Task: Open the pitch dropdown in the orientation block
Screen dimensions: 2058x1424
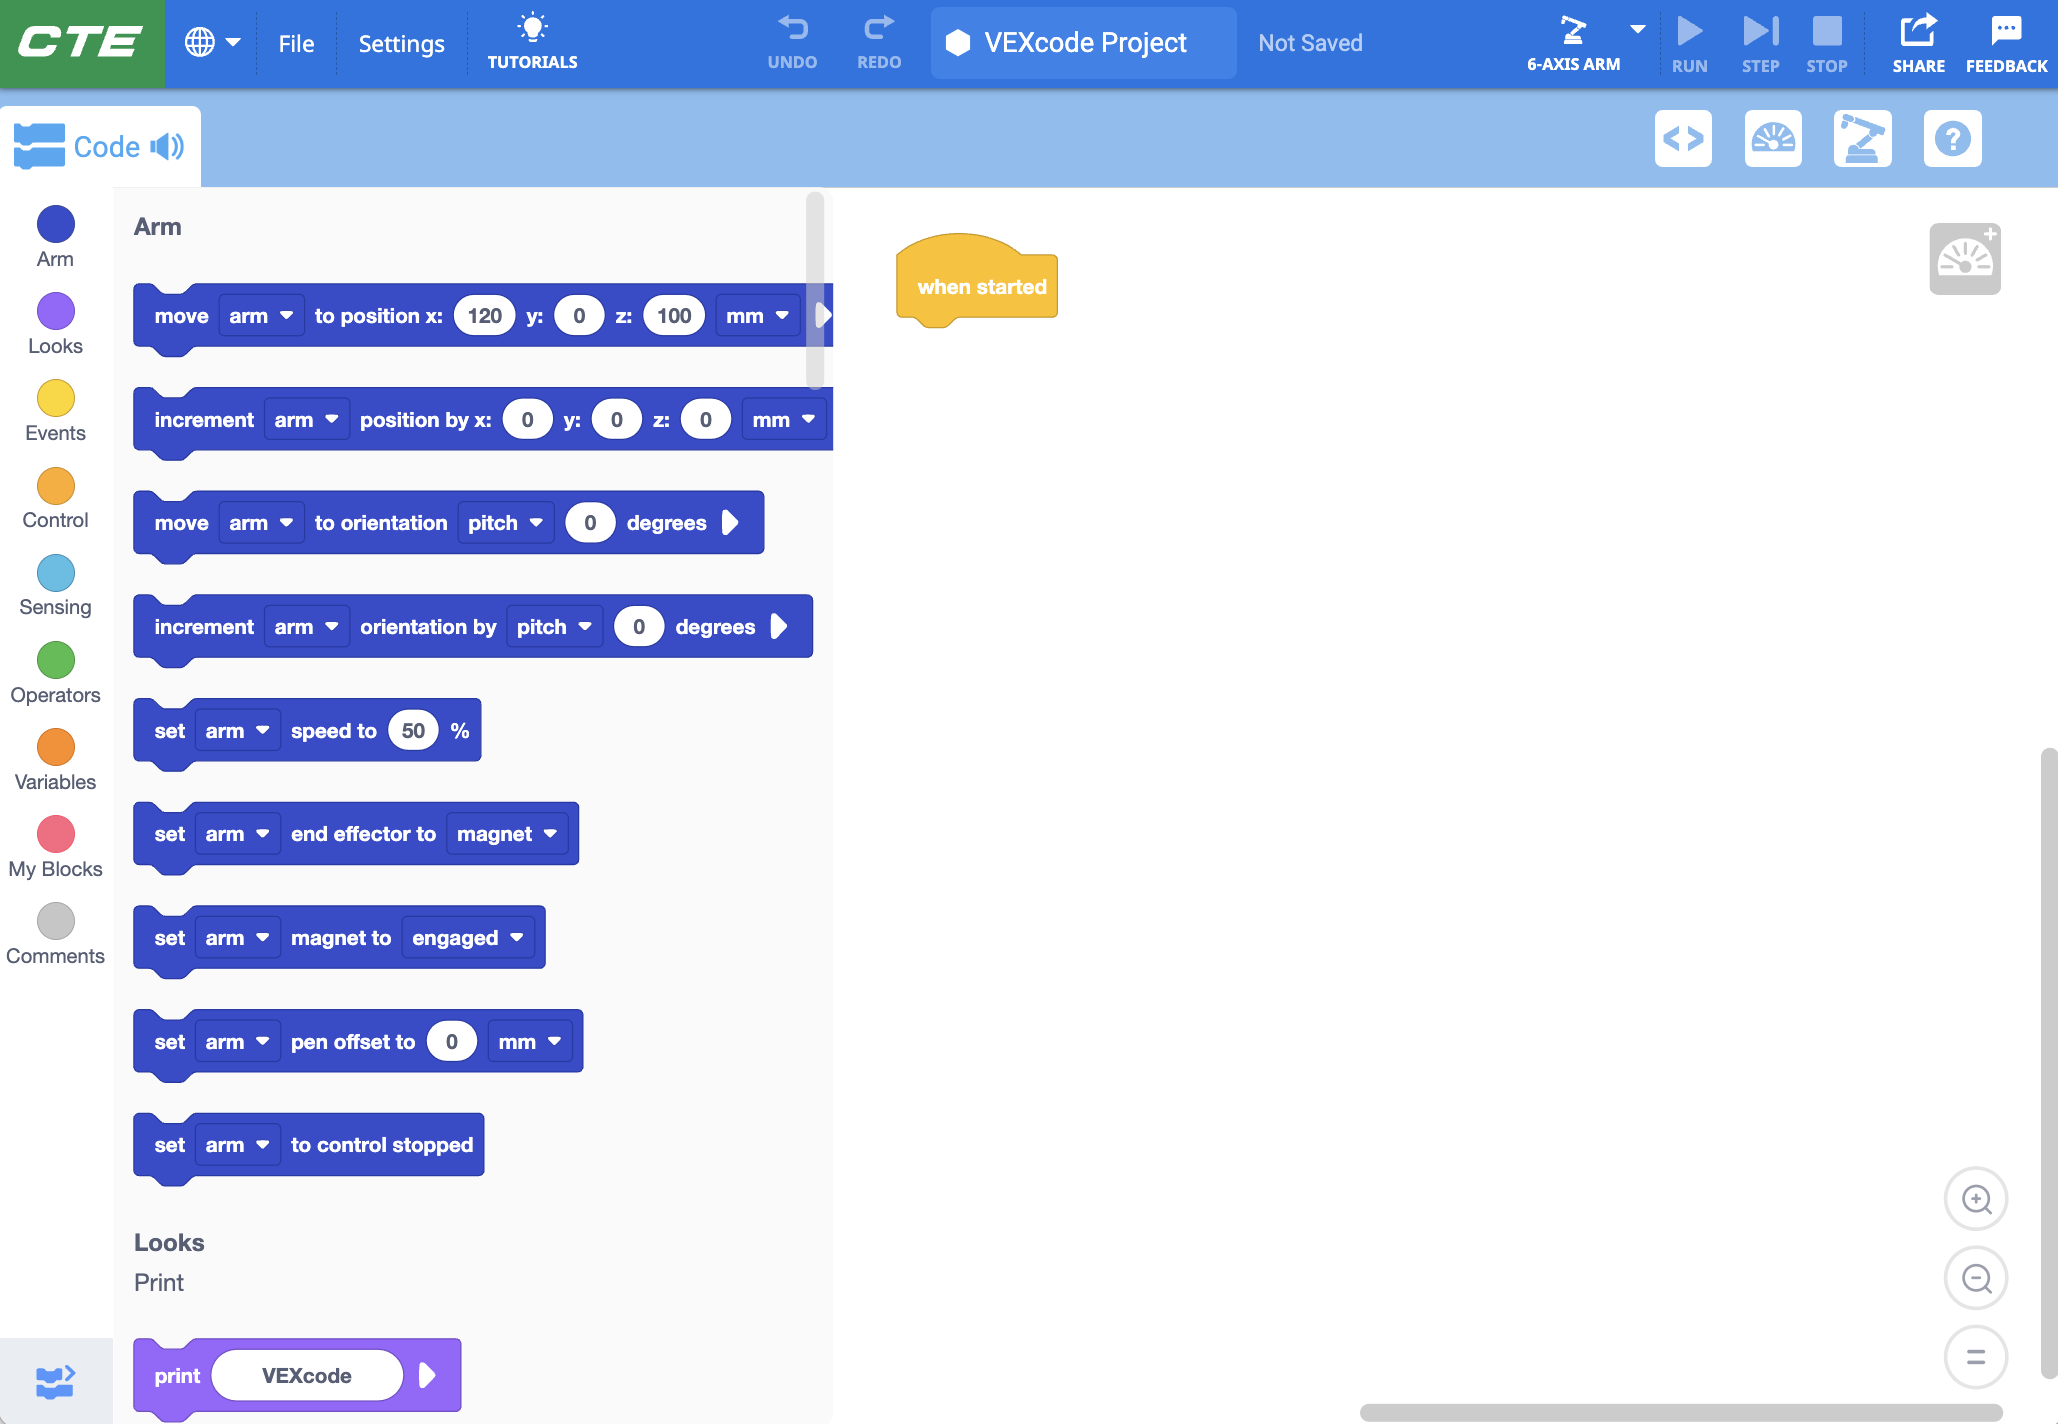Action: (505, 522)
